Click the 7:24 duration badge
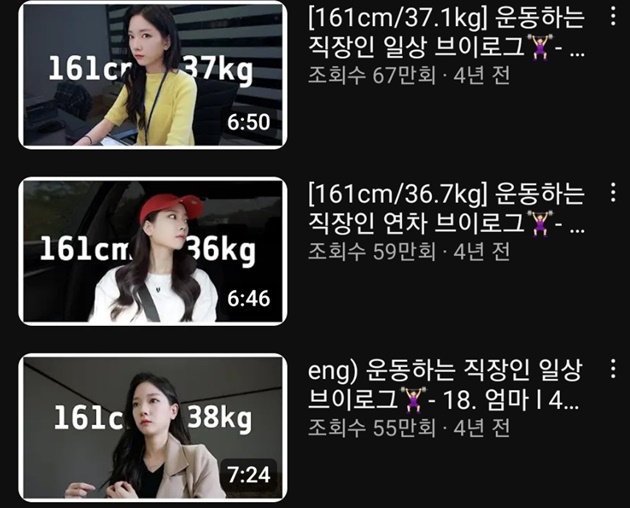This screenshot has height=508, width=630. point(249,475)
